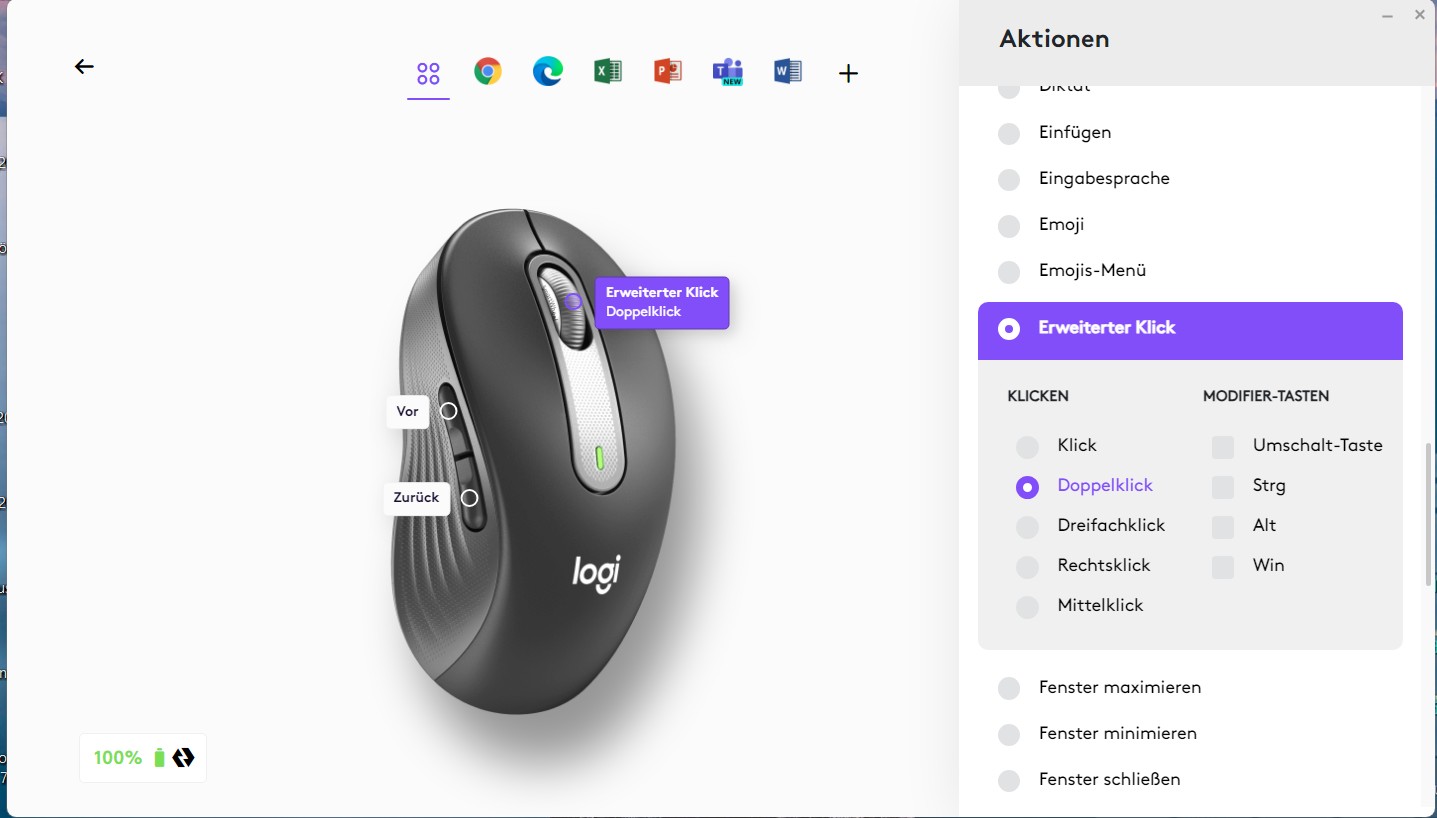1437x818 pixels.
Task: Open the Excel app profile
Action: (x=608, y=71)
